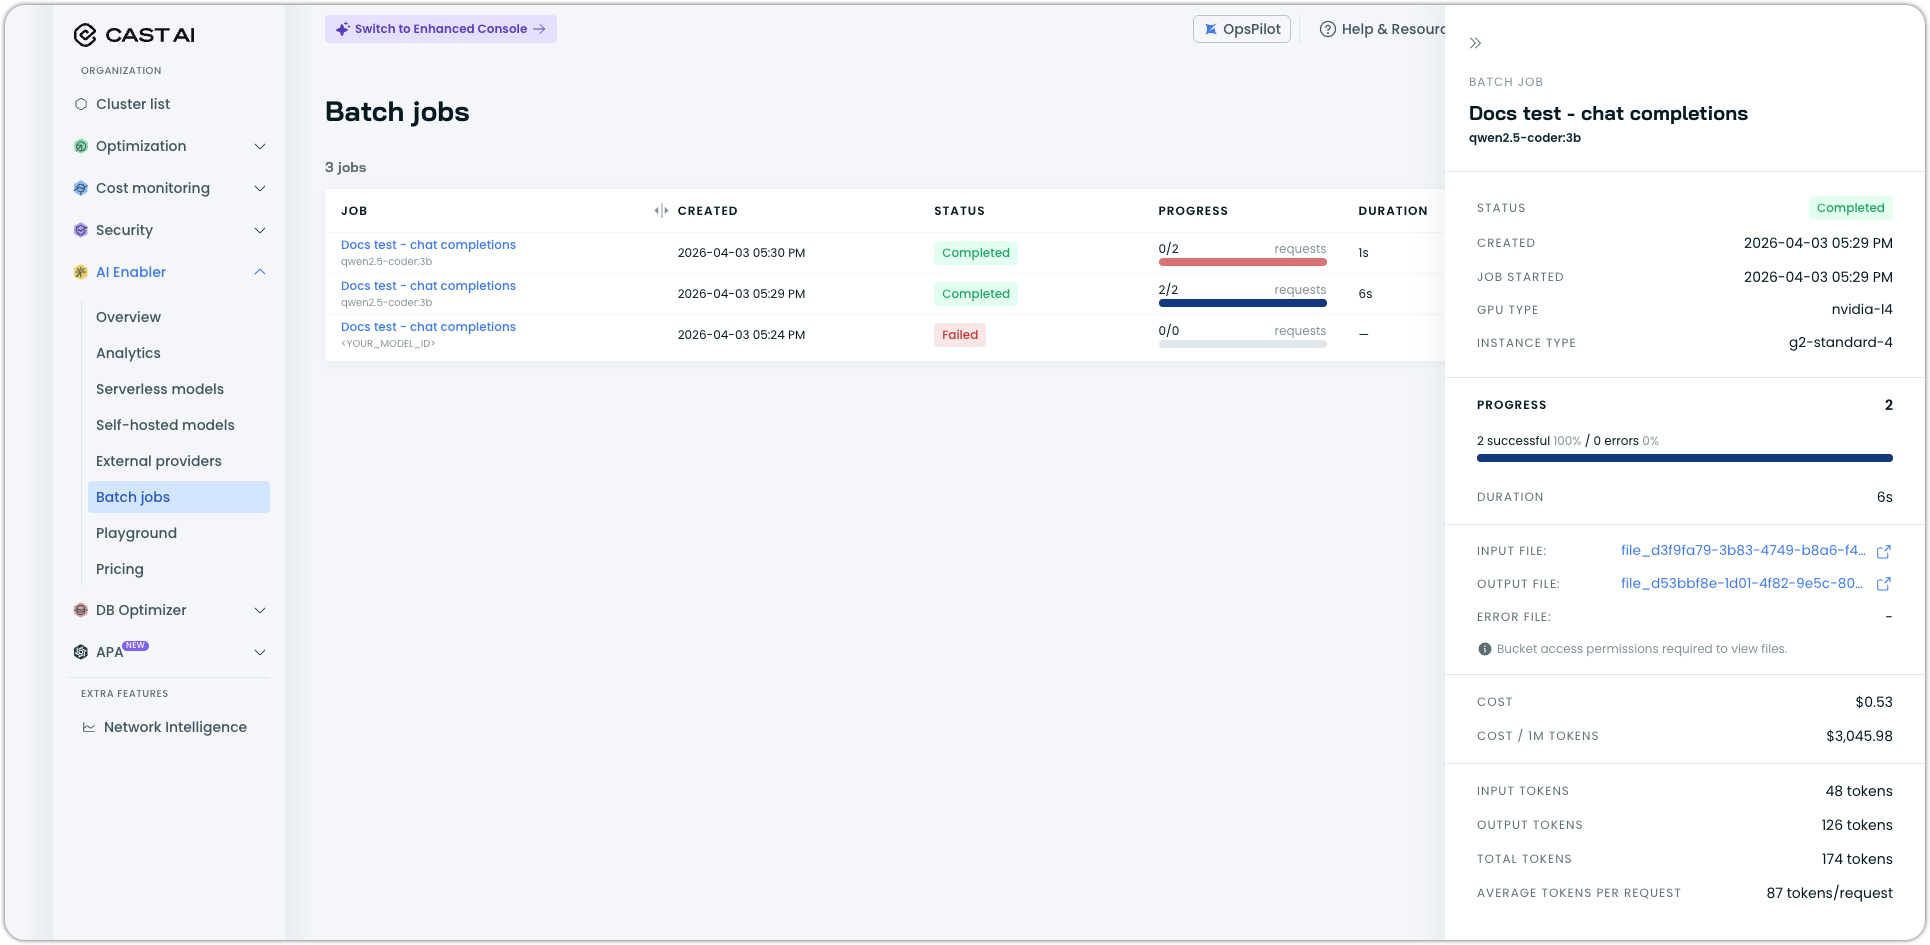The width and height of the screenshot is (1930, 945).
Task: Open the input file external link icon
Action: [x=1884, y=551]
